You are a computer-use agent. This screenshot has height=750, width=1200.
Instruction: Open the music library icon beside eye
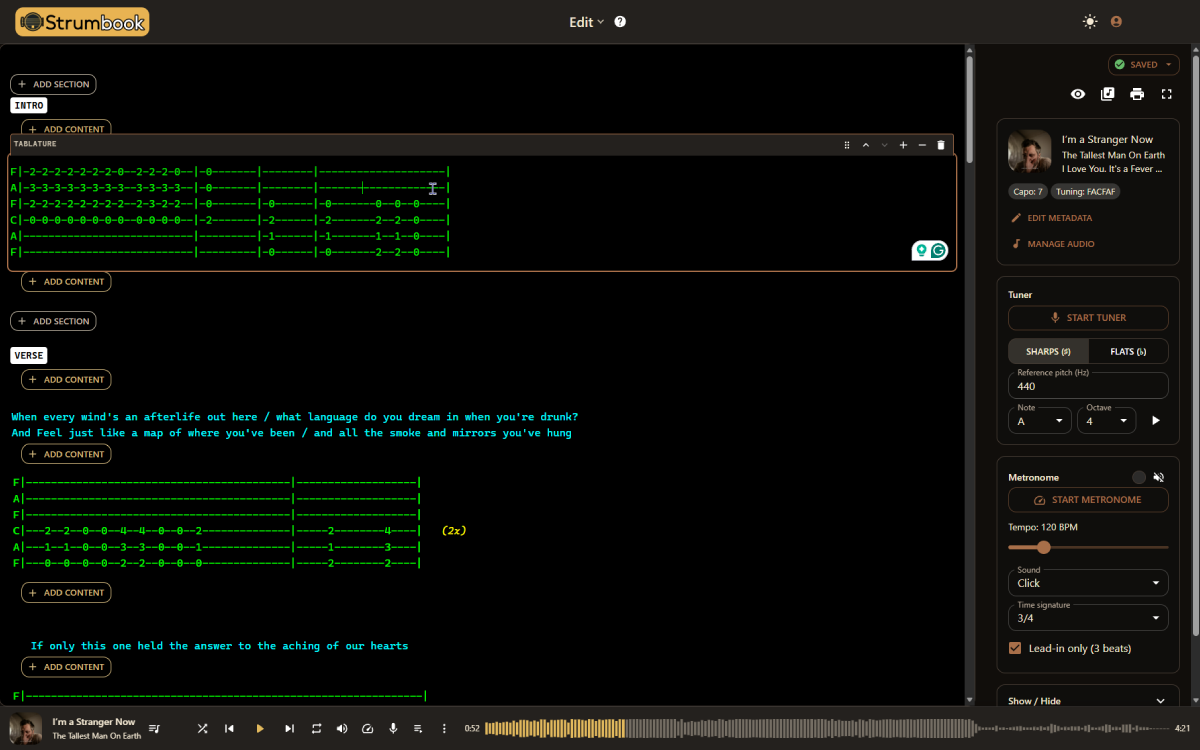pyautogui.click(x=1107, y=94)
